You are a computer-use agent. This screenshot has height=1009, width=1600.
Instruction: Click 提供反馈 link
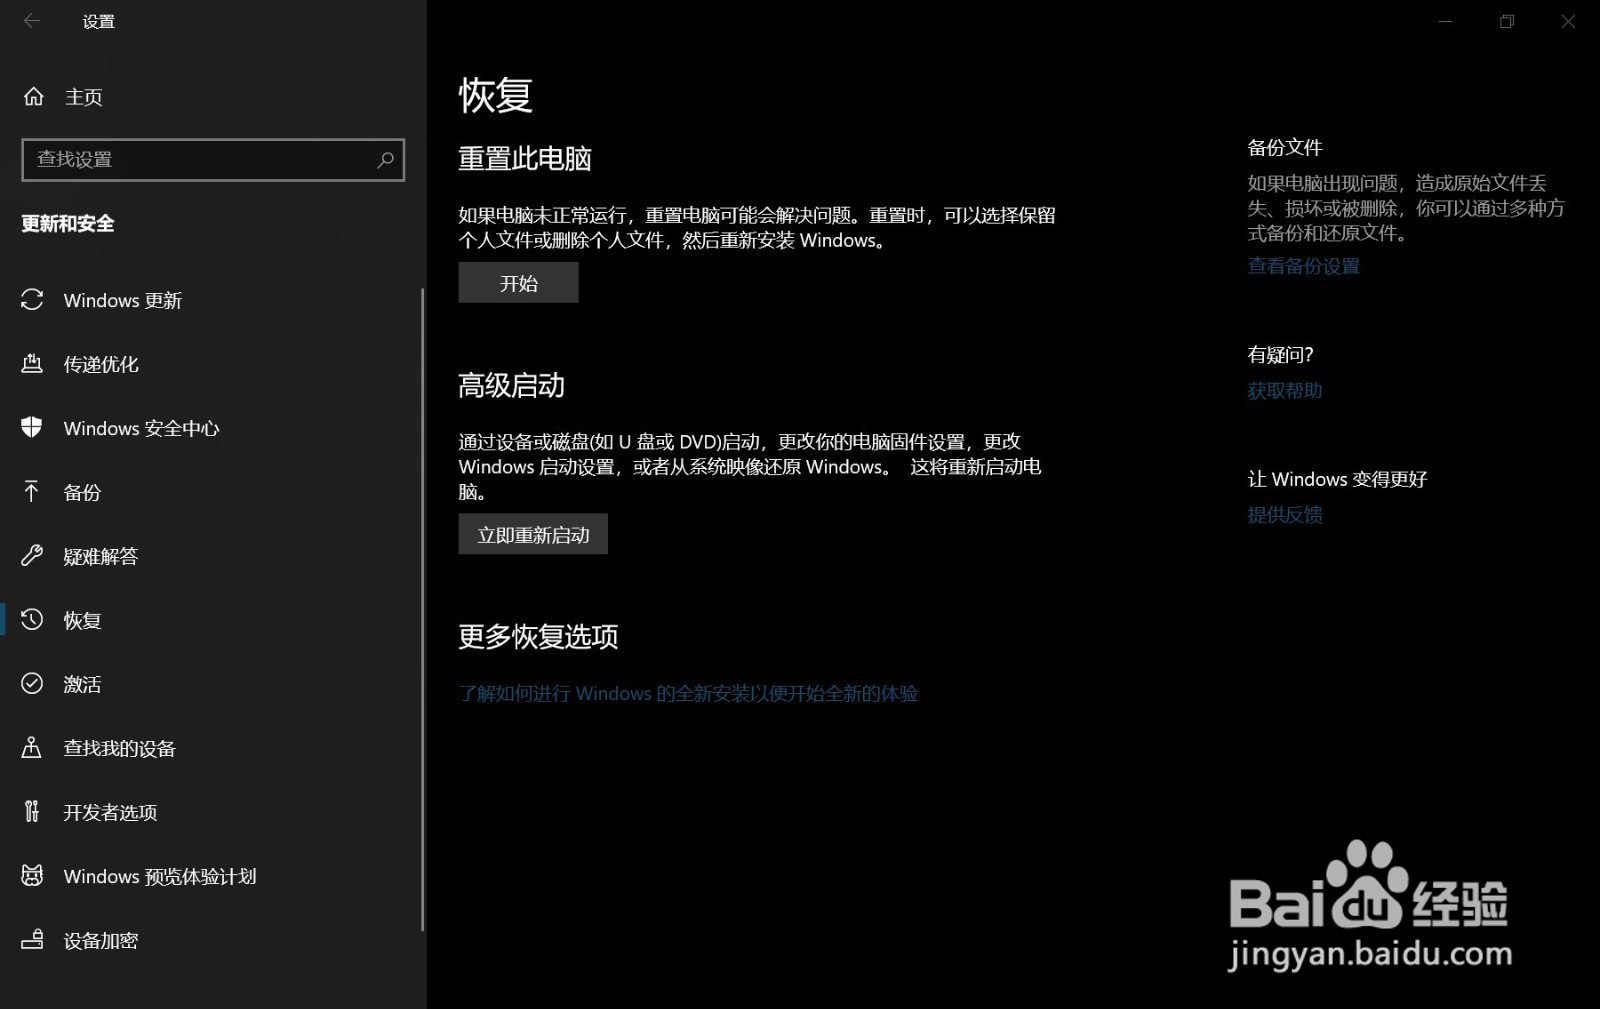pyautogui.click(x=1285, y=515)
